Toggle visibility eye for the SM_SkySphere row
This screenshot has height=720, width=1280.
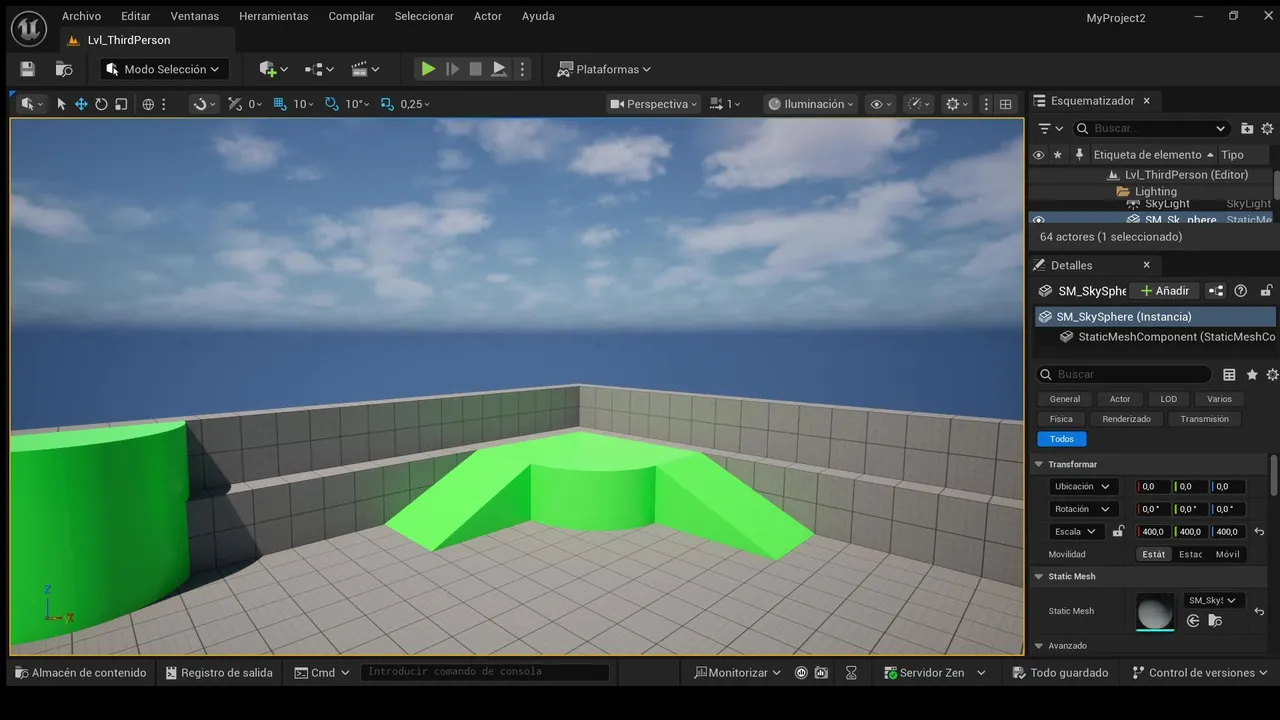click(x=1038, y=220)
